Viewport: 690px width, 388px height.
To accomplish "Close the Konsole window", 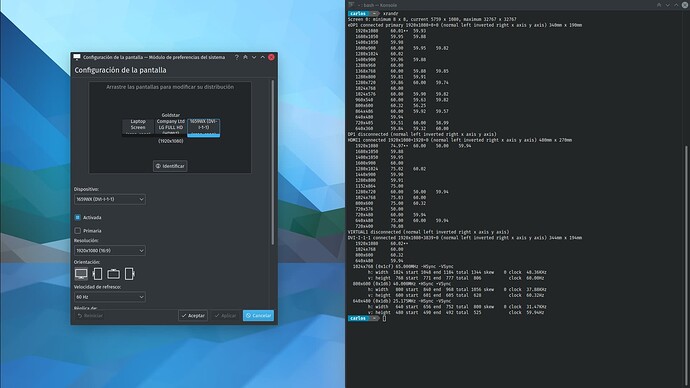I will [685, 5].
